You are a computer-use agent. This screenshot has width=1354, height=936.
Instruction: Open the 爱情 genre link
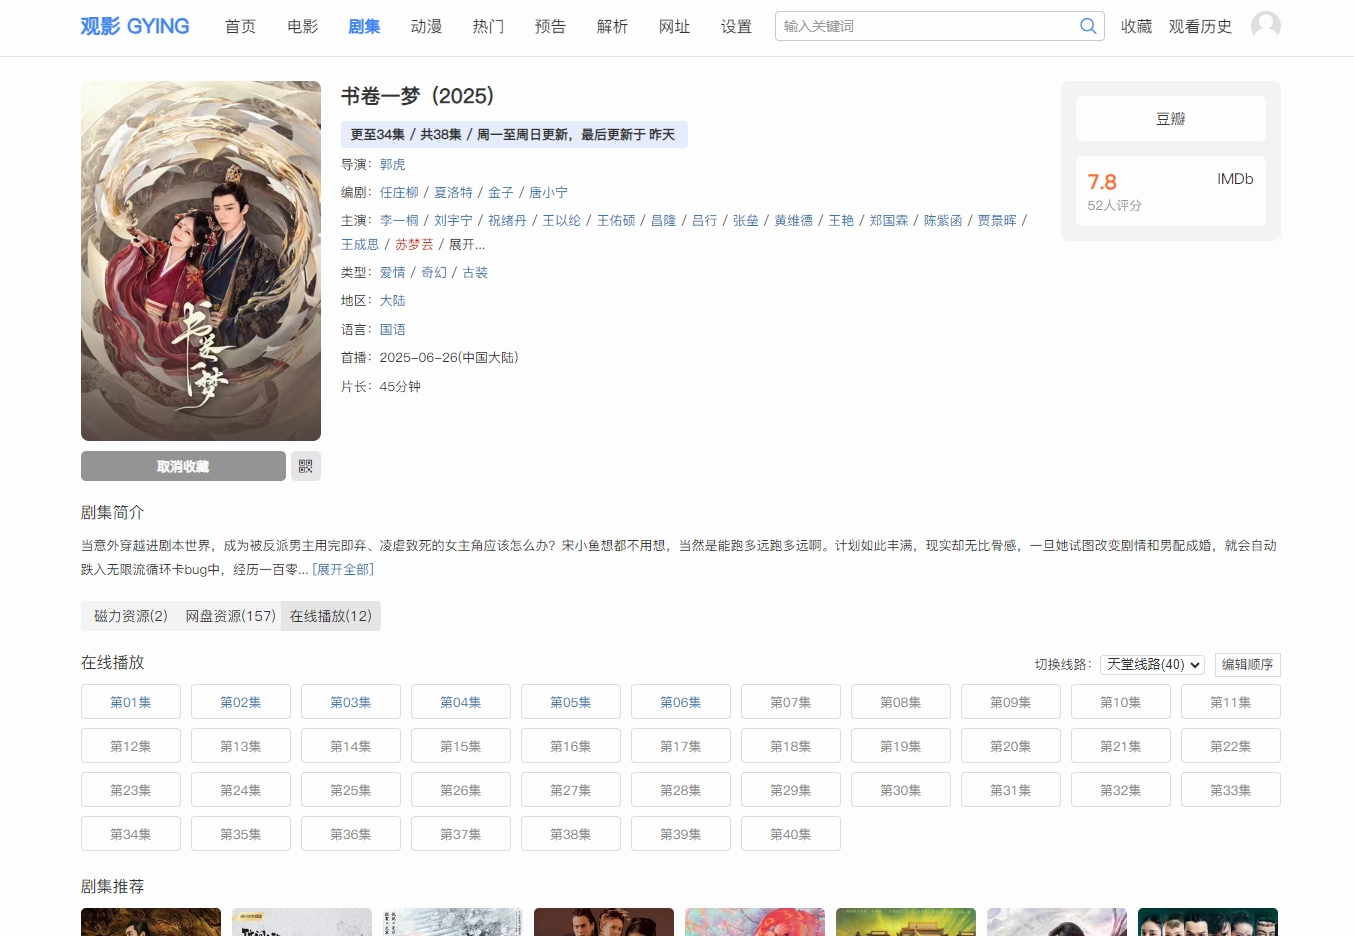393,272
